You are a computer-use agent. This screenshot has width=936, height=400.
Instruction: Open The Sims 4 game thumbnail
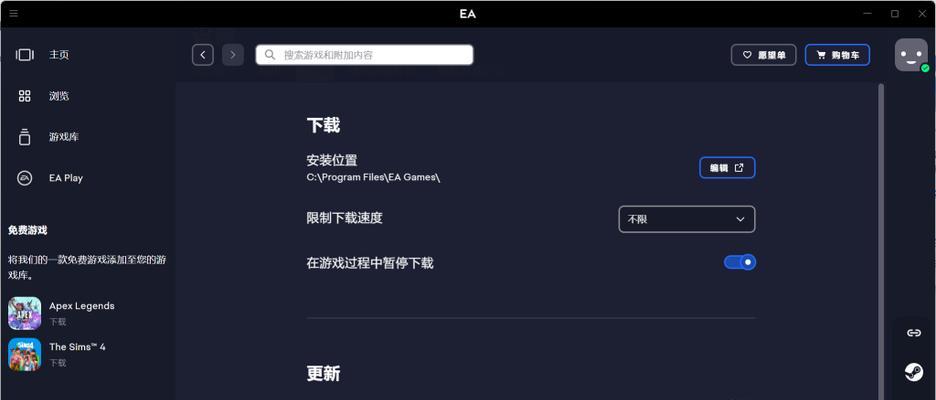click(x=24, y=355)
